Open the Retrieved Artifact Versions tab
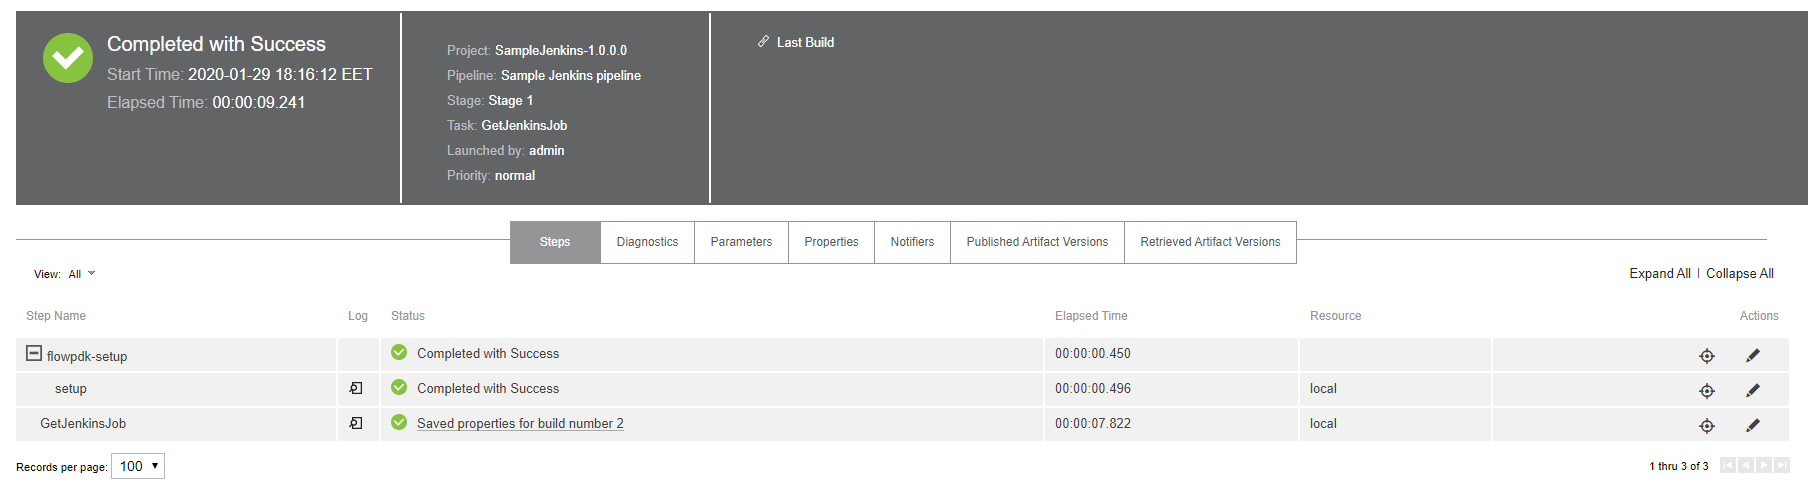The width and height of the screenshot is (1814, 495). [1210, 242]
